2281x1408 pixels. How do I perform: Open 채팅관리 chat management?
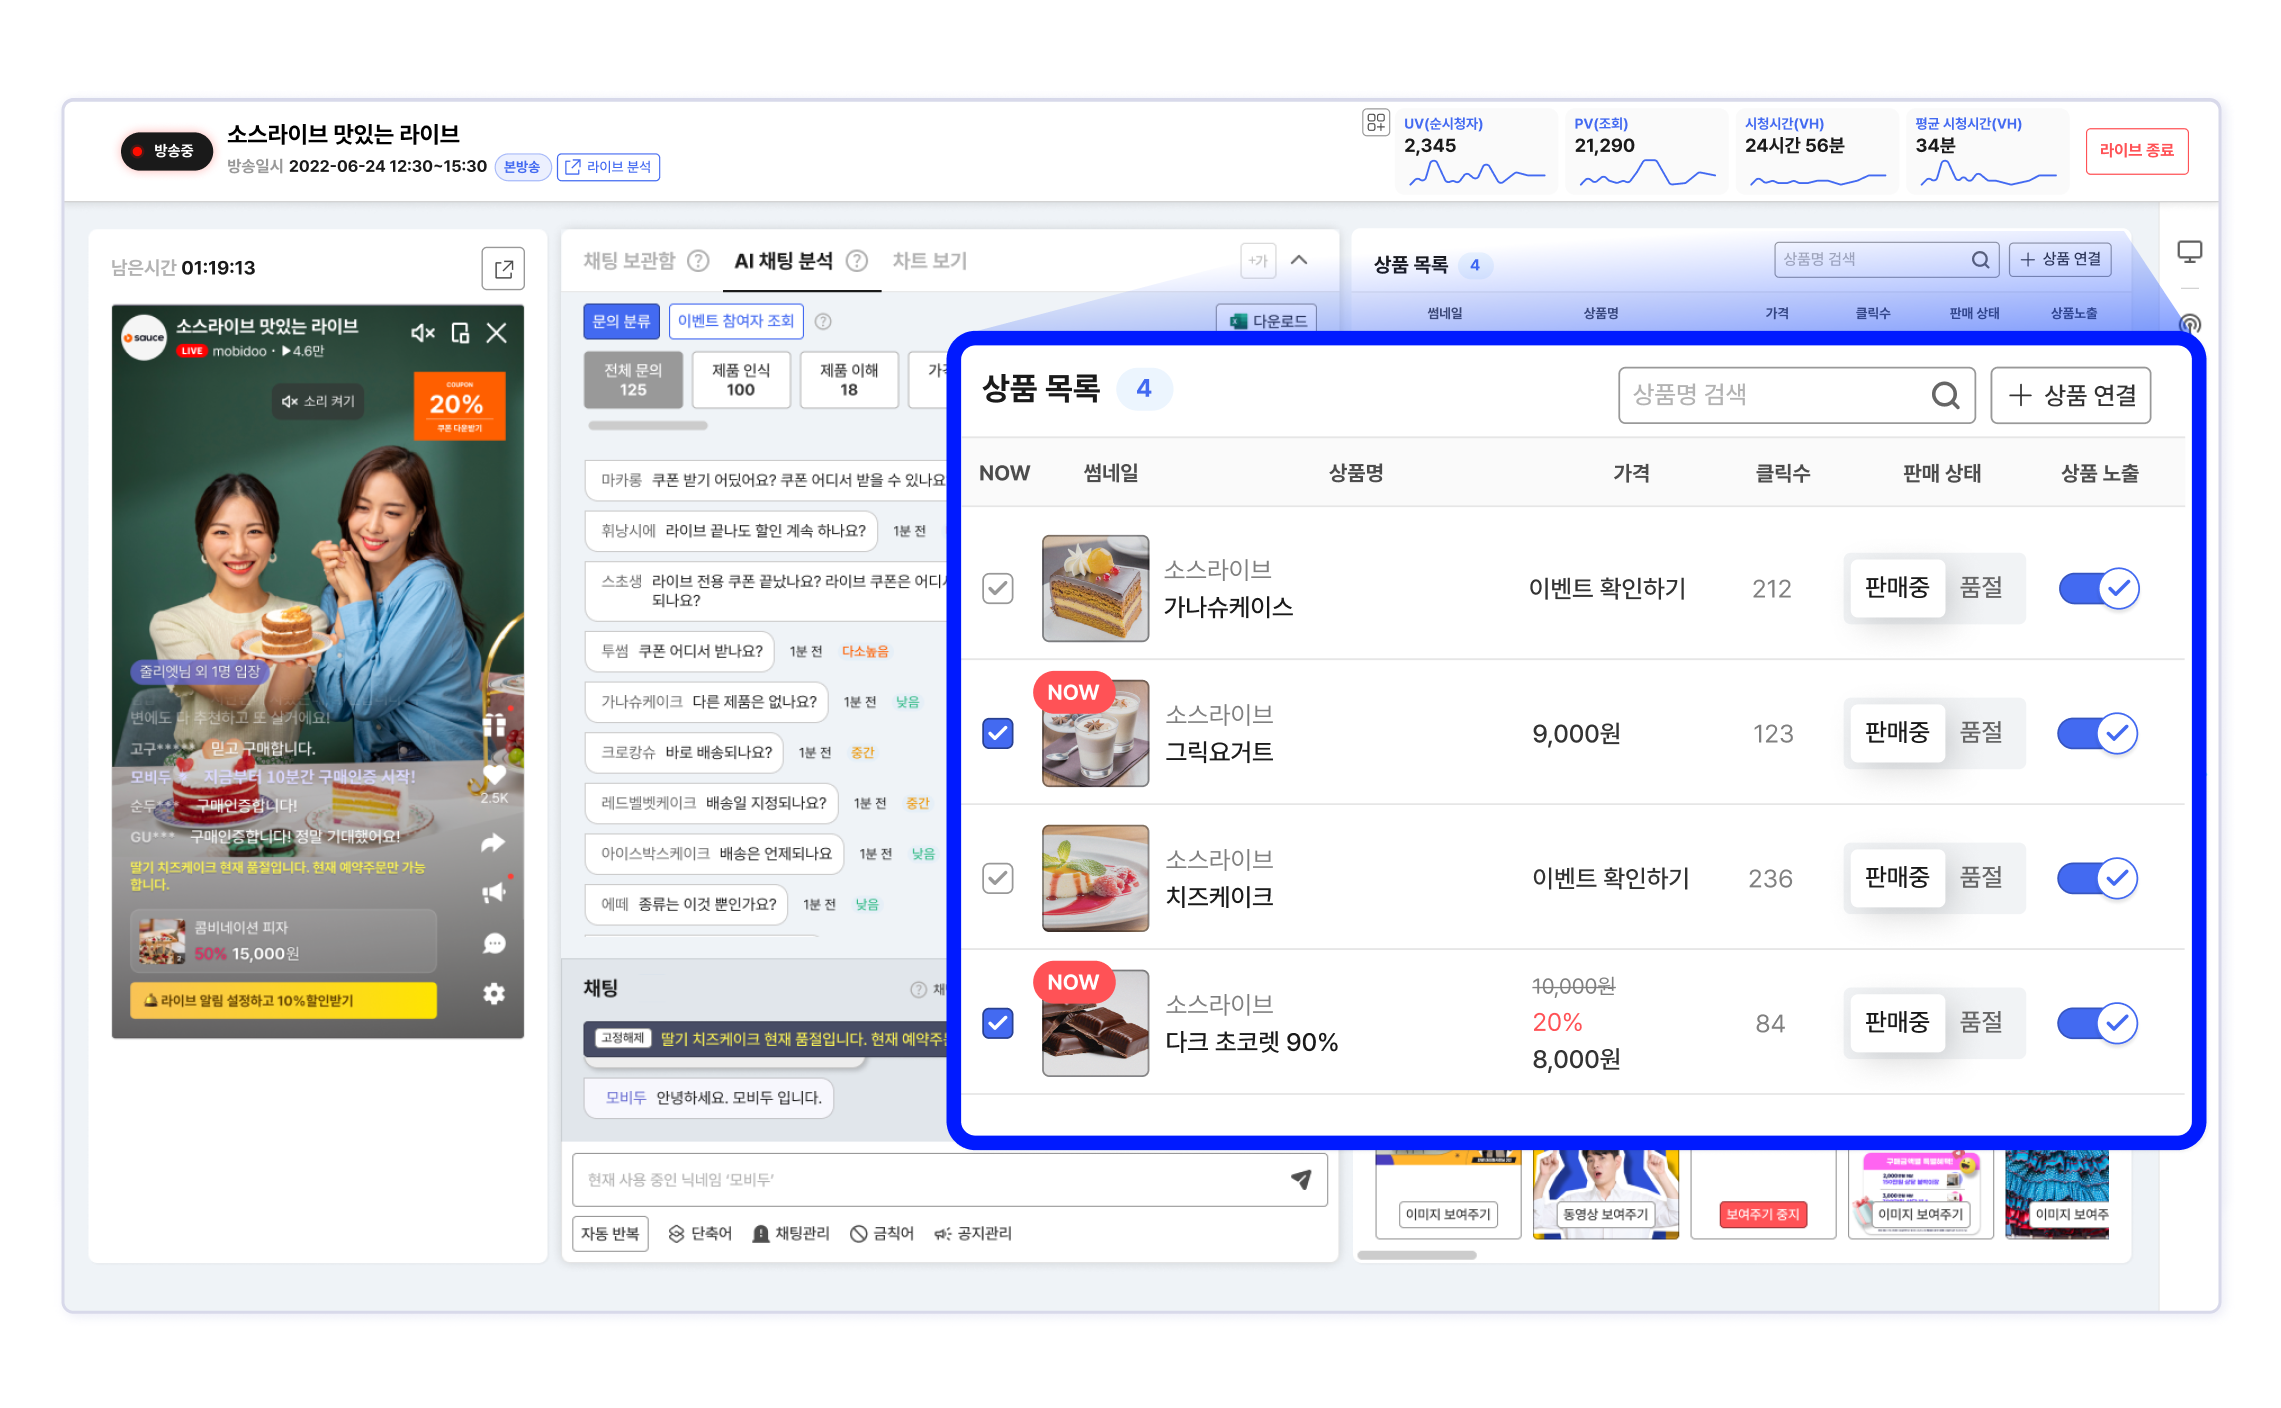(x=790, y=1233)
